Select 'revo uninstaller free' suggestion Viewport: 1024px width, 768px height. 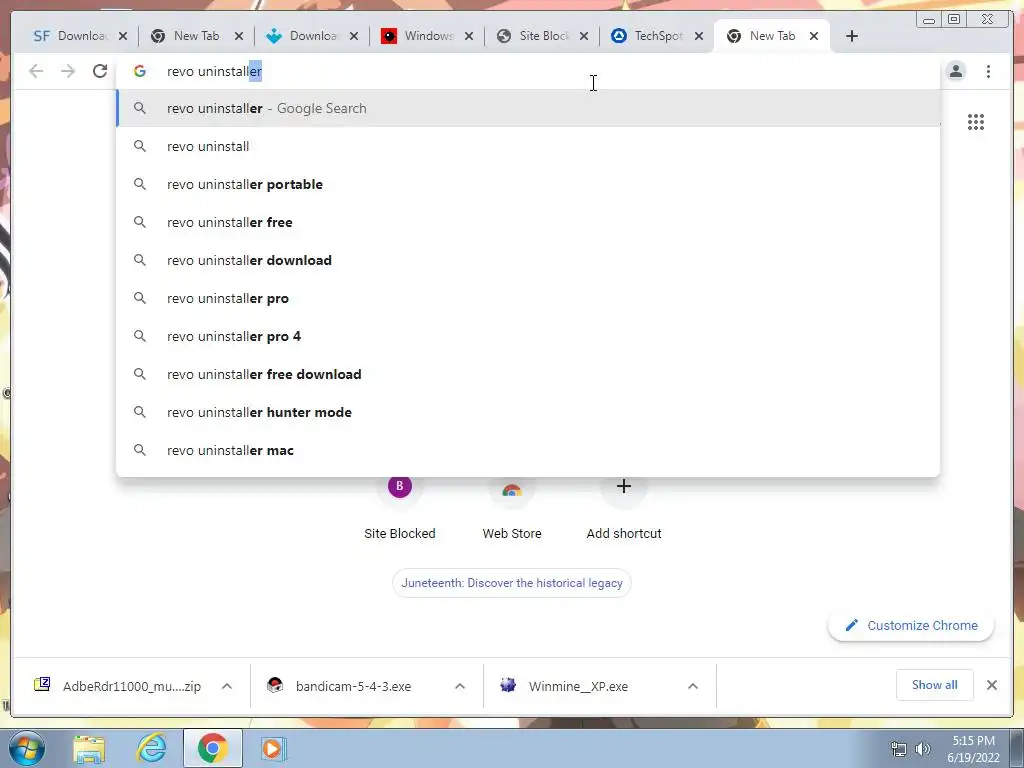coord(528,222)
